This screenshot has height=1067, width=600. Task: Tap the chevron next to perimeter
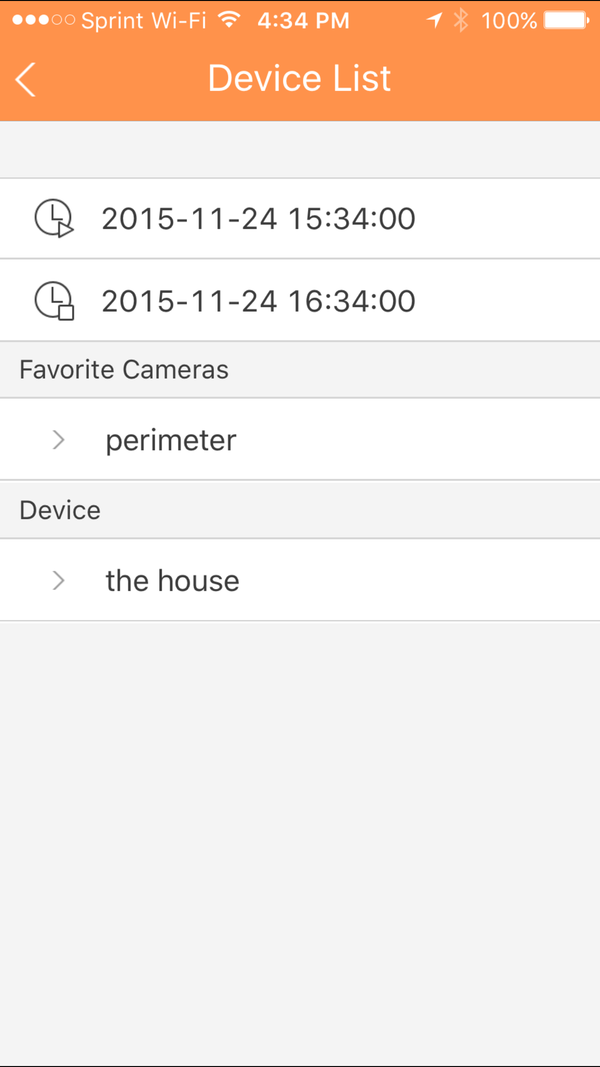point(58,440)
